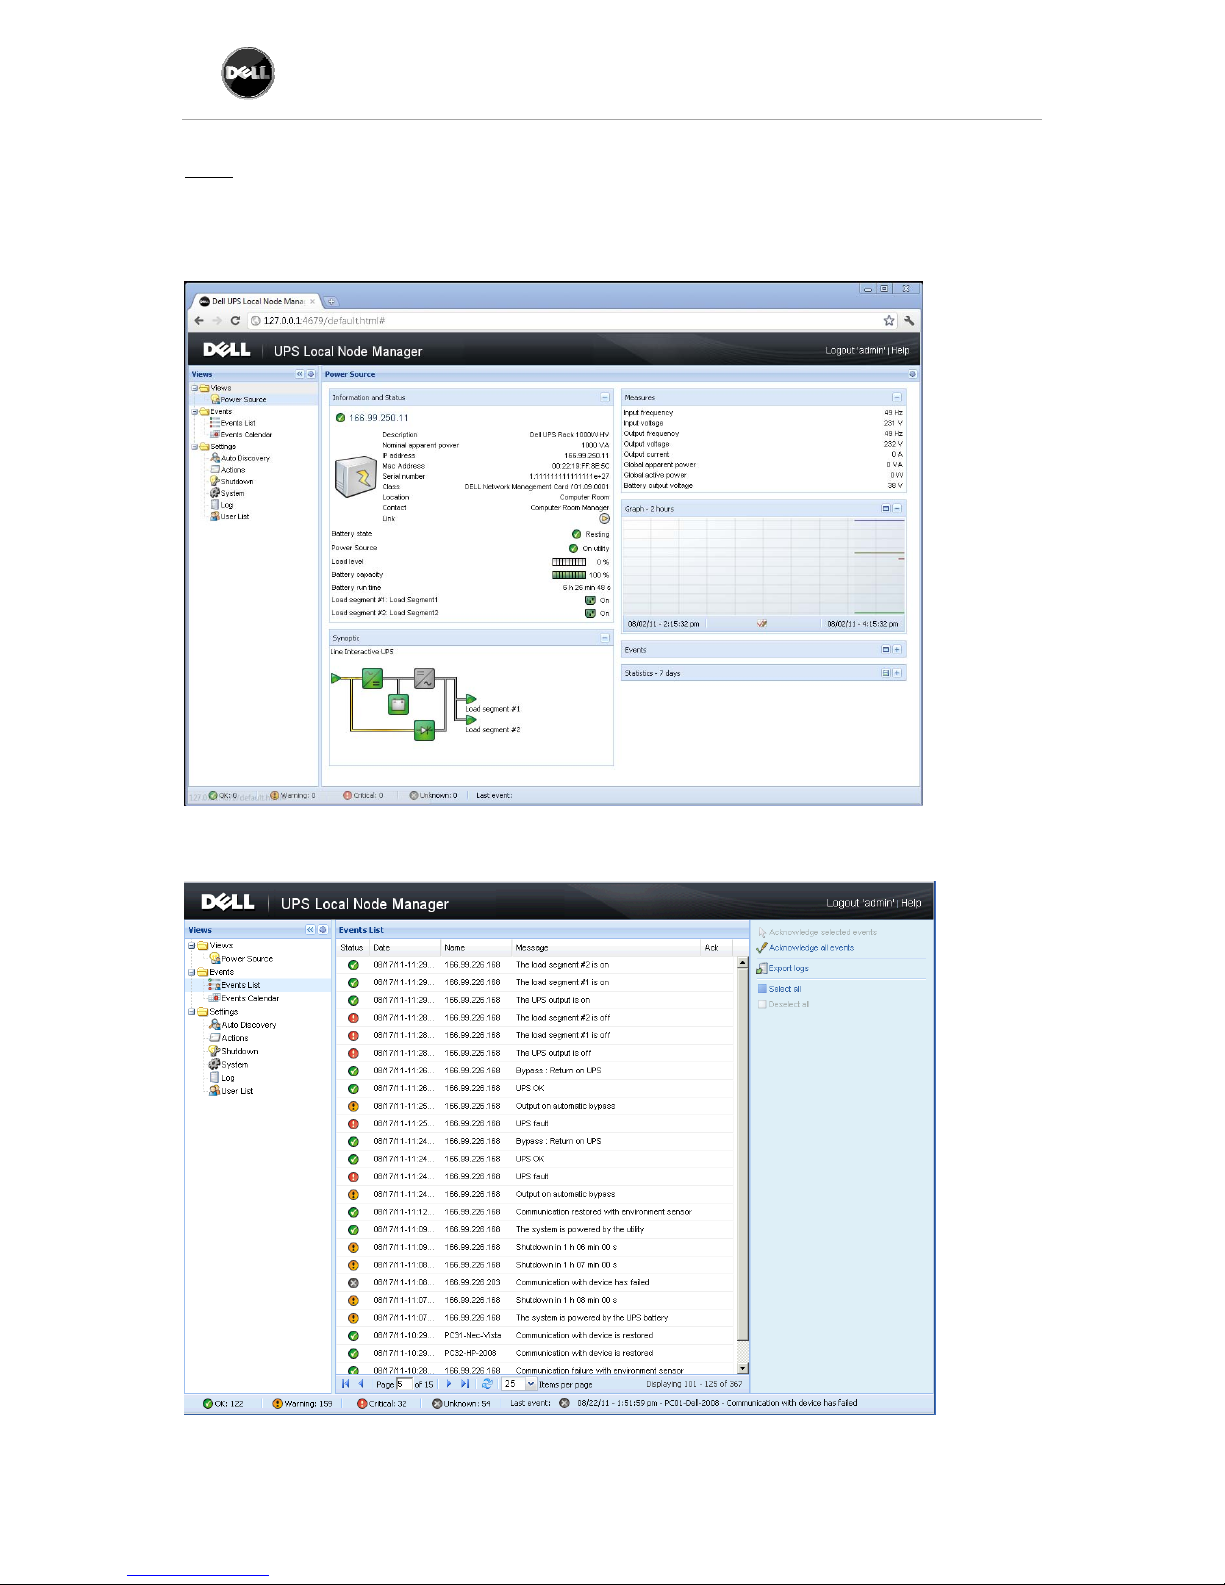
Task: Click Export logs
Action: click(x=783, y=969)
